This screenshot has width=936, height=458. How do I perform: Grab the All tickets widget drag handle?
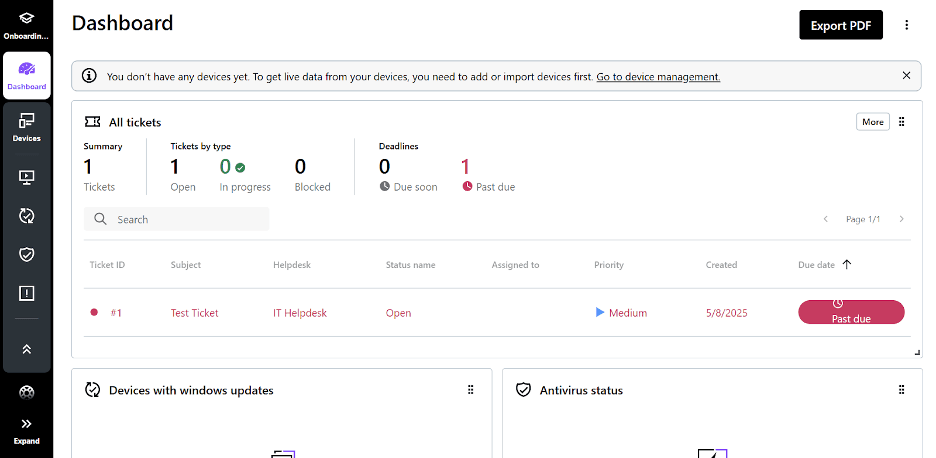coord(901,122)
